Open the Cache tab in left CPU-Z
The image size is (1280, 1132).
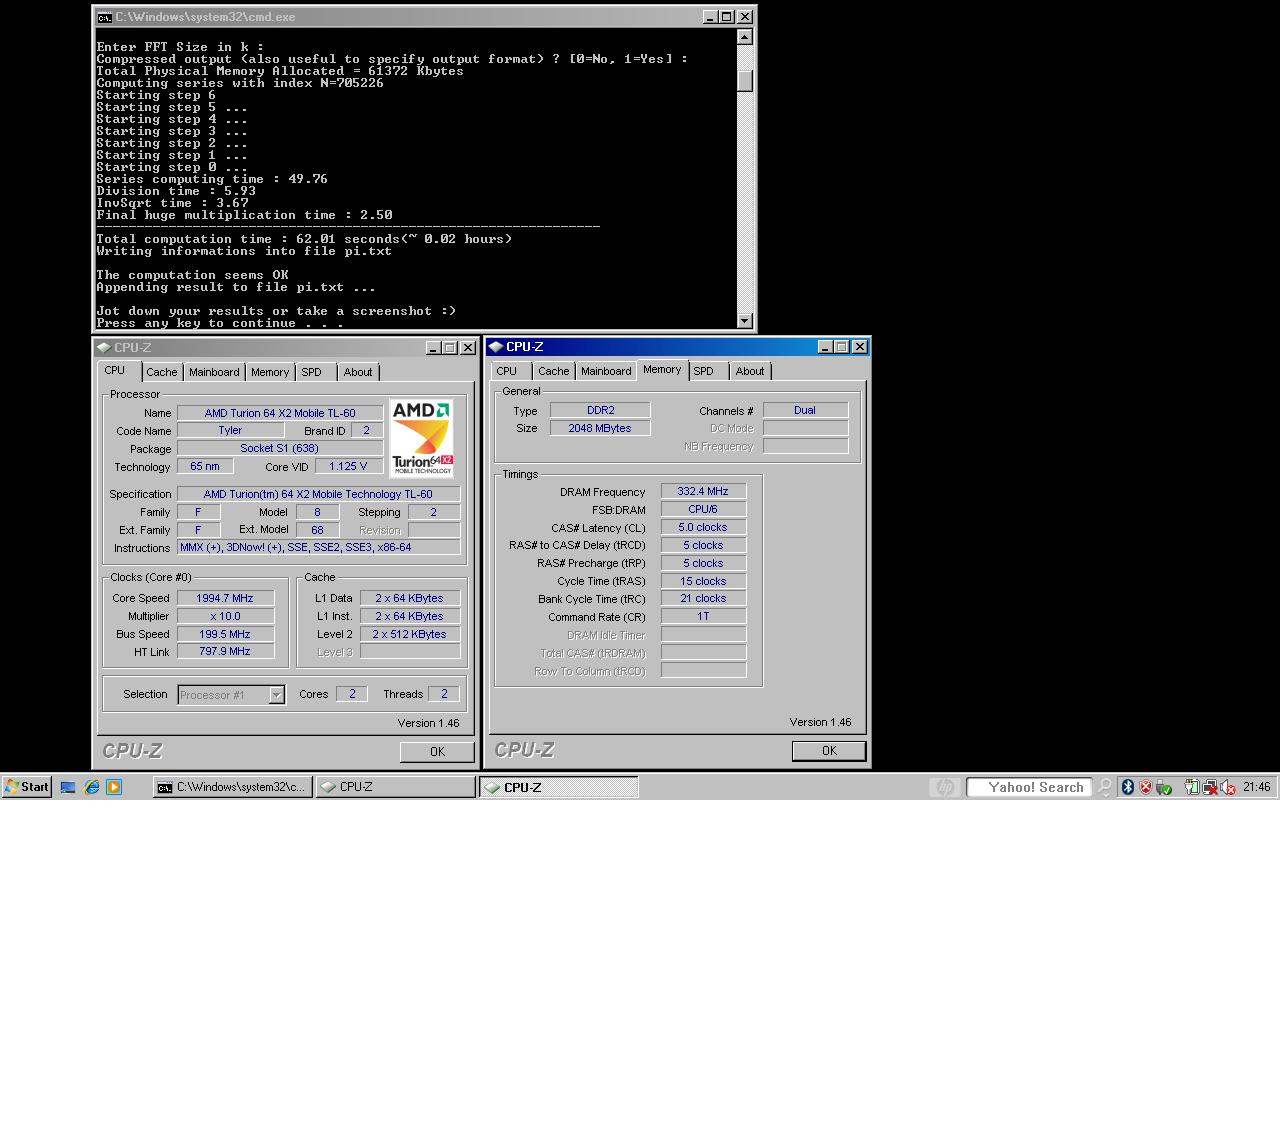[x=161, y=372]
